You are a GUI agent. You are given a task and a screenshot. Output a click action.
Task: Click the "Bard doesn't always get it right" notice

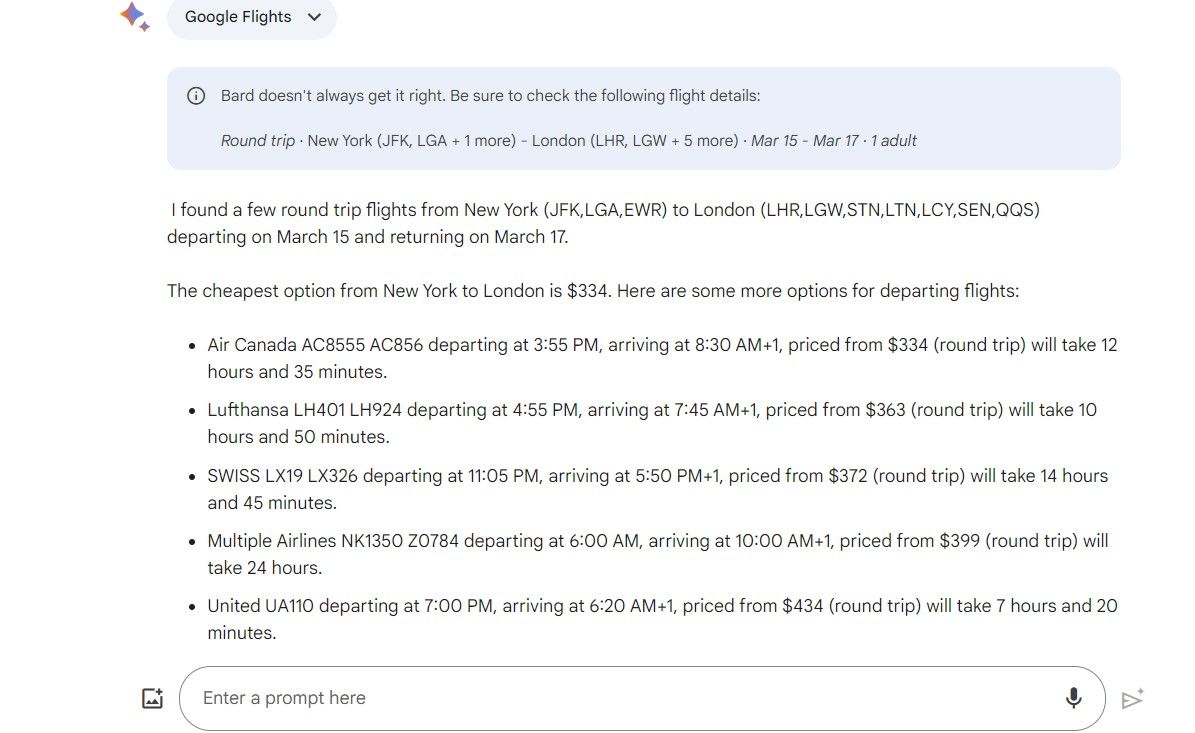[x=490, y=96]
